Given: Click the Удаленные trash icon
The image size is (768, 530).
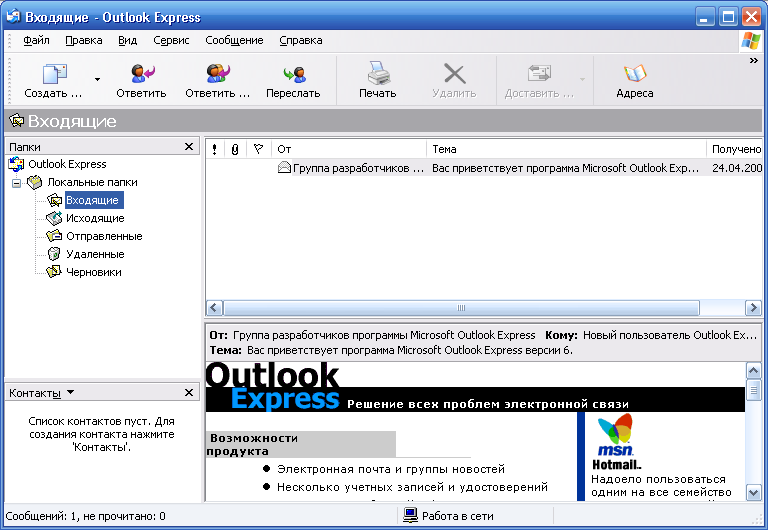Looking at the screenshot, I should point(54,254).
